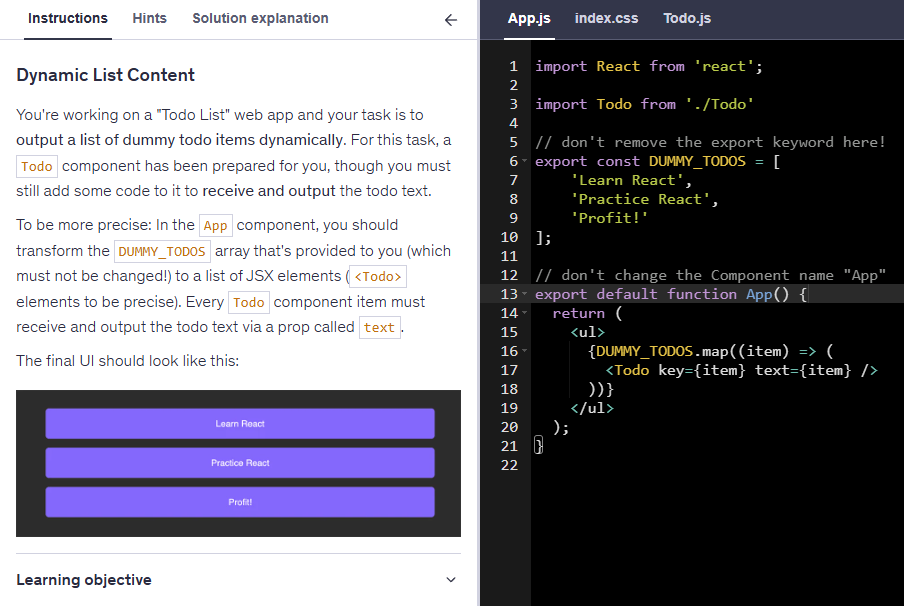Place cursor on empty line 22
The height and width of the screenshot is (606, 904).
click(x=600, y=465)
